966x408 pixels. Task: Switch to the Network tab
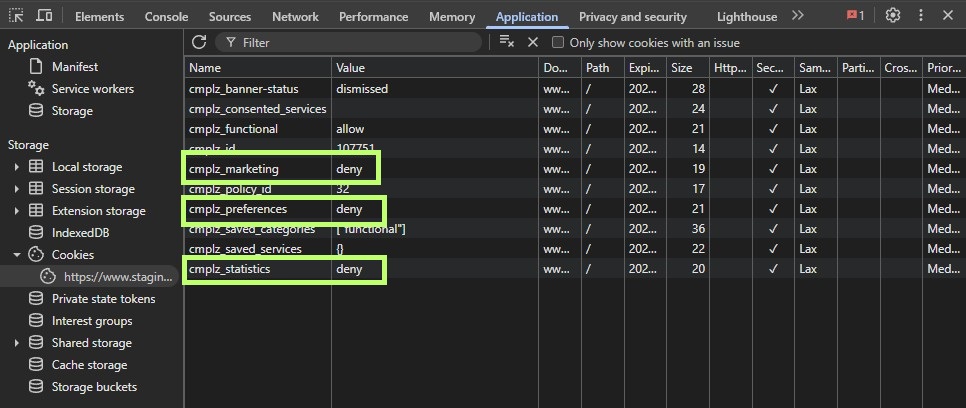coord(295,17)
